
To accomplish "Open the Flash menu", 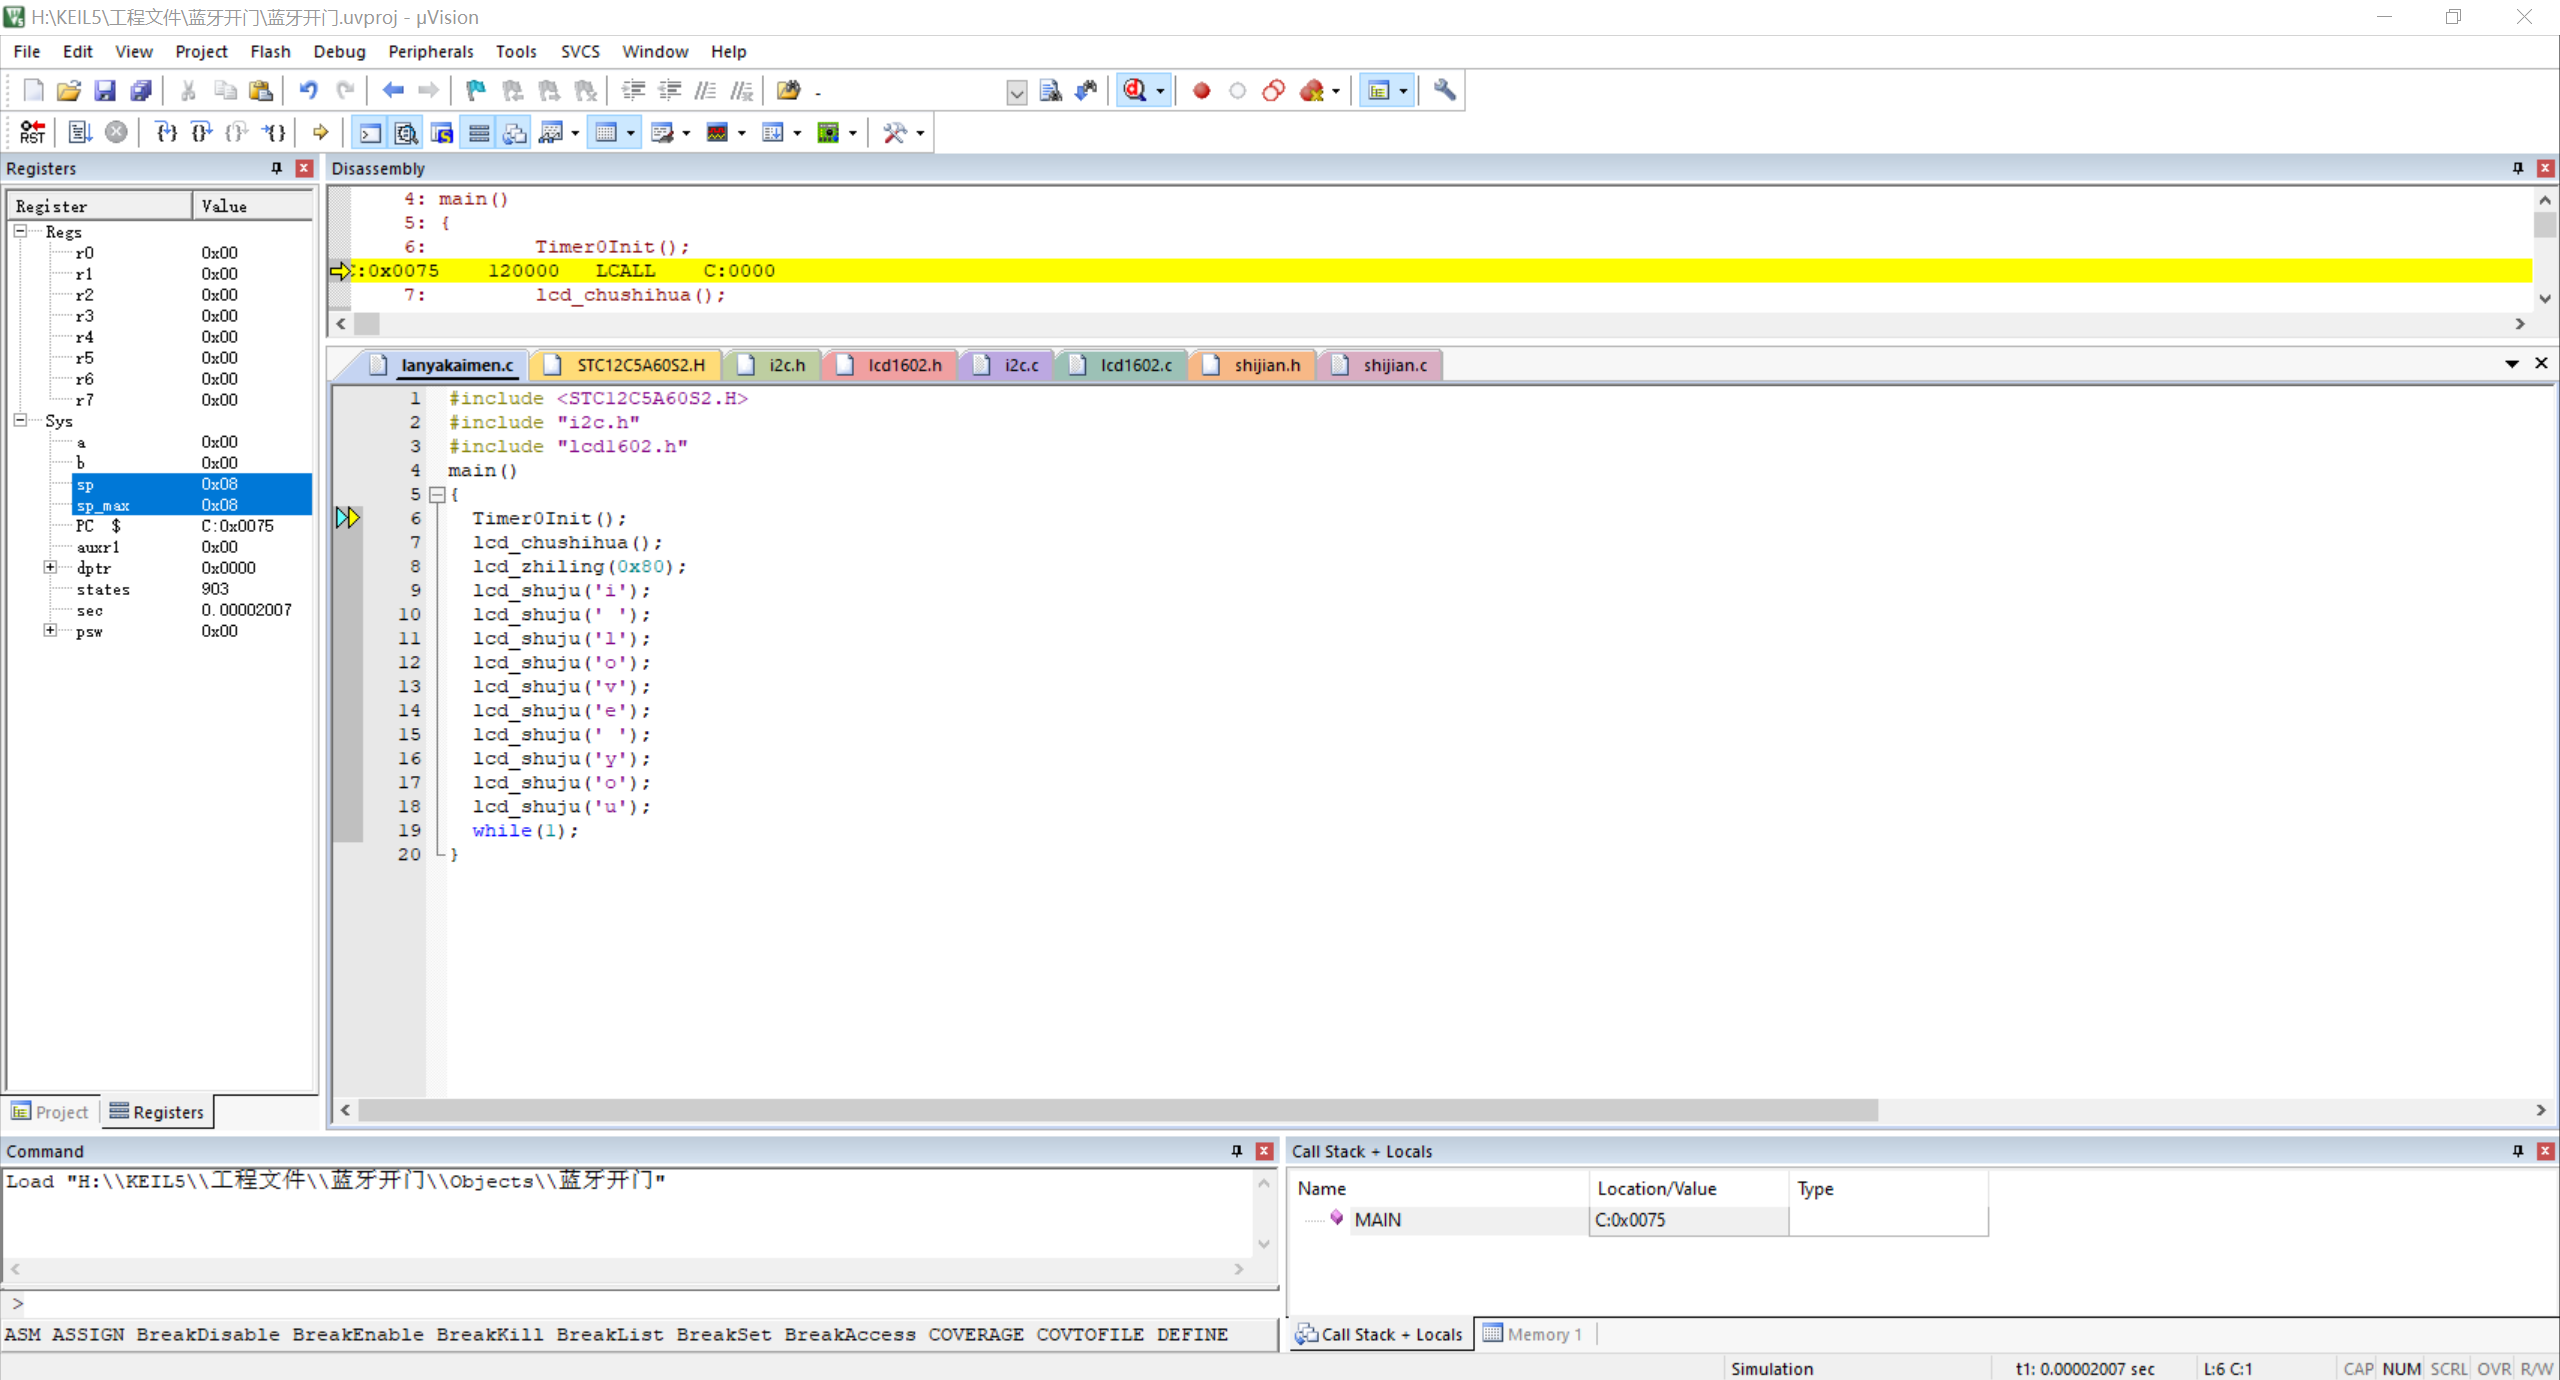I will pos(270,51).
